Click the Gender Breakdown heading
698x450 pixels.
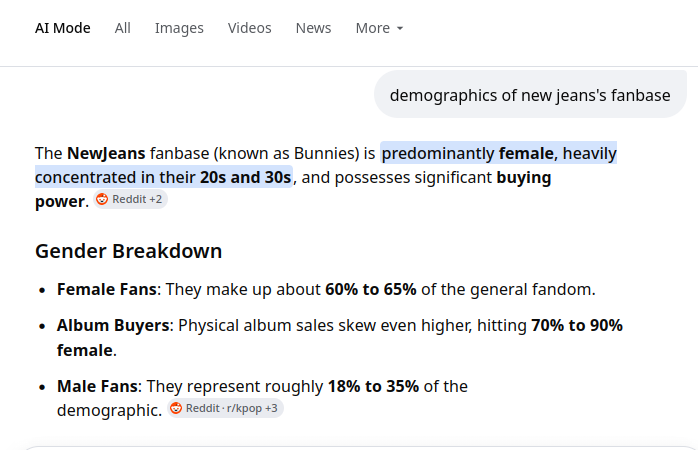pos(129,251)
